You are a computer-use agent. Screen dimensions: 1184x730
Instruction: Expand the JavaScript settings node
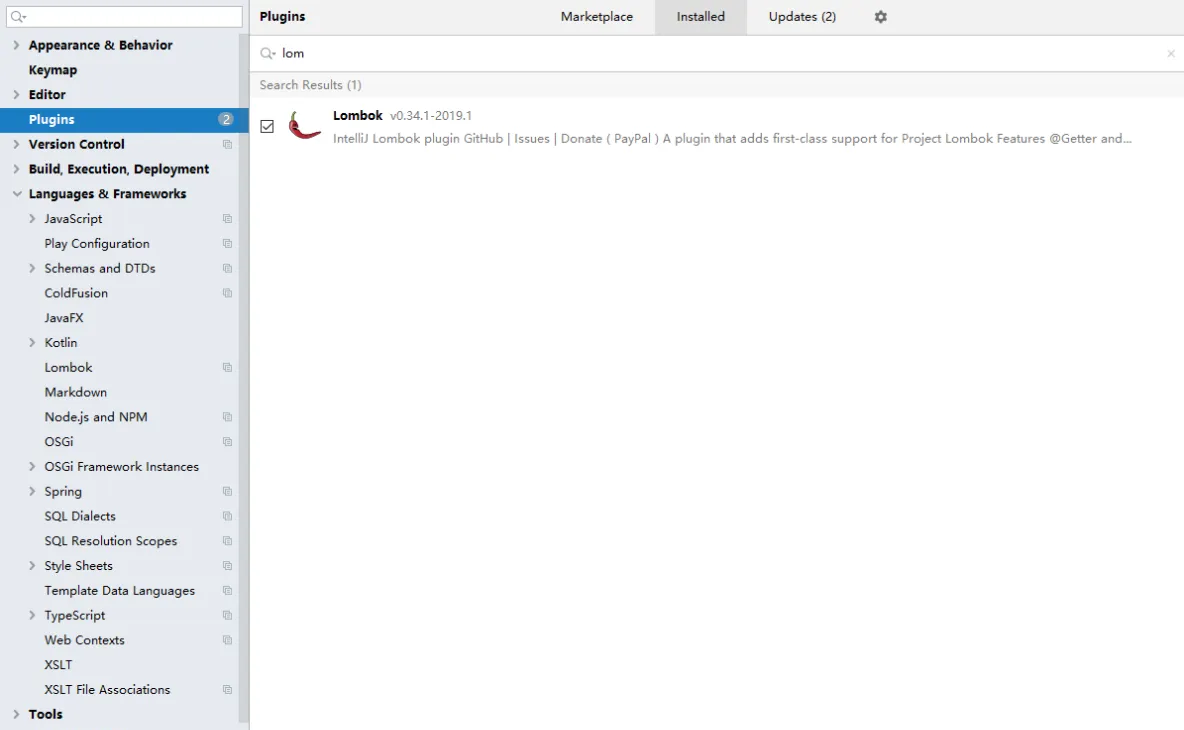(x=32, y=219)
